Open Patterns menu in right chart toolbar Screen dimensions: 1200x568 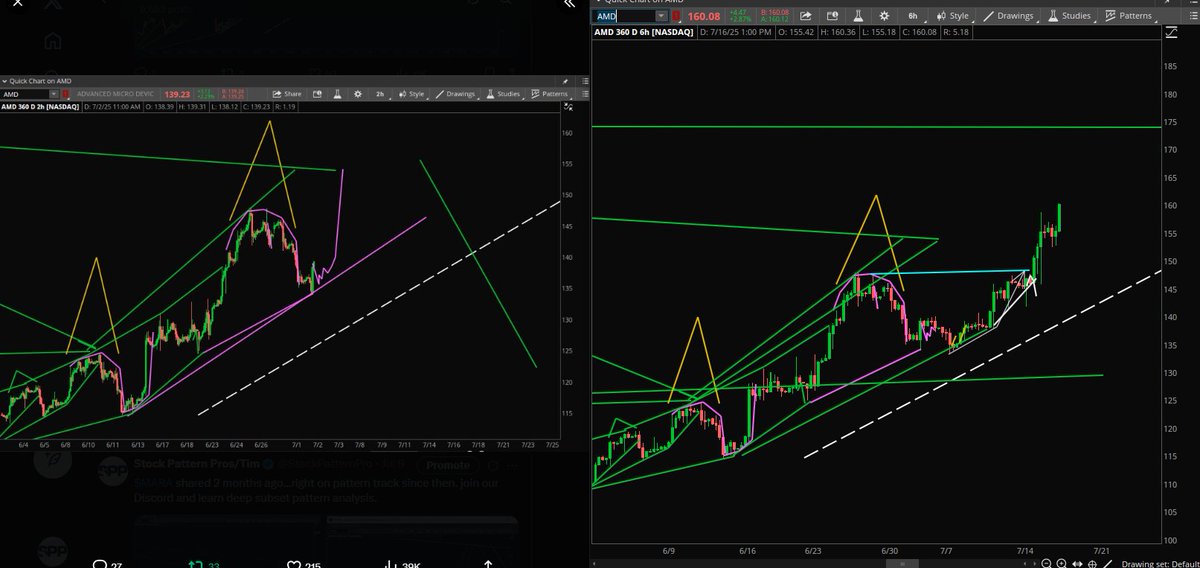coord(1127,16)
